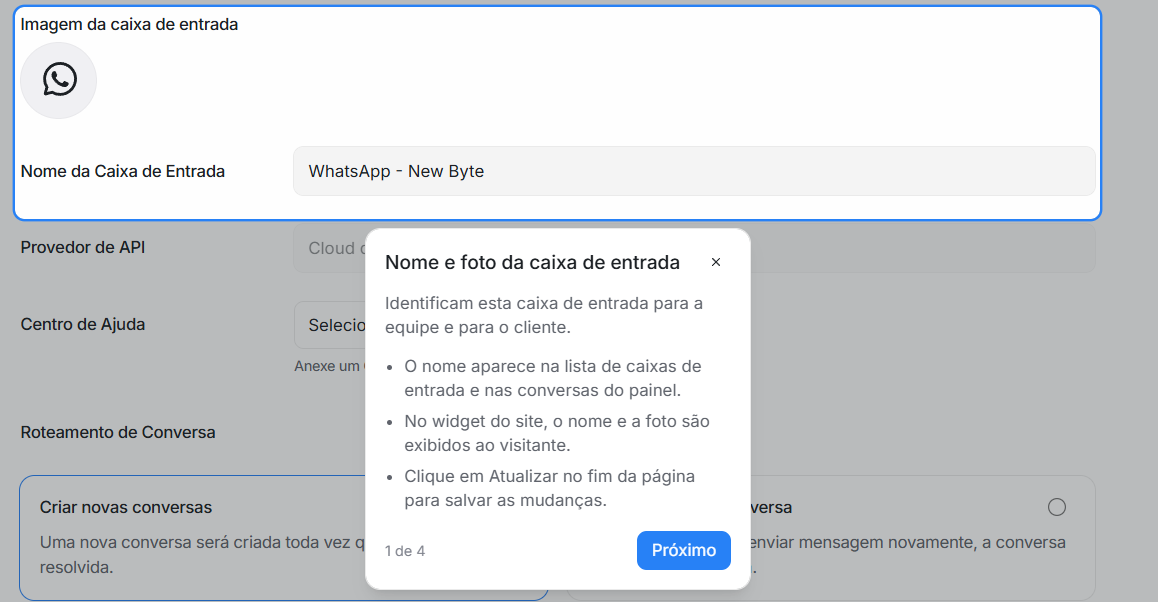Image resolution: width=1158 pixels, height=602 pixels.
Task: Click the "Nome da Caixa de Entrada" label
Action: point(123,171)
